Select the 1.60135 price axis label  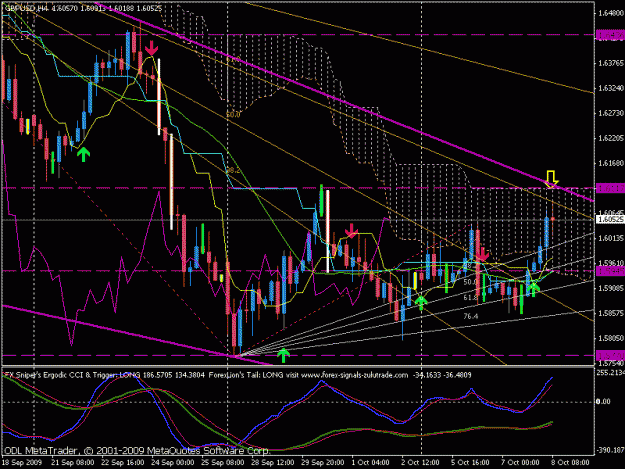point(610,238)
